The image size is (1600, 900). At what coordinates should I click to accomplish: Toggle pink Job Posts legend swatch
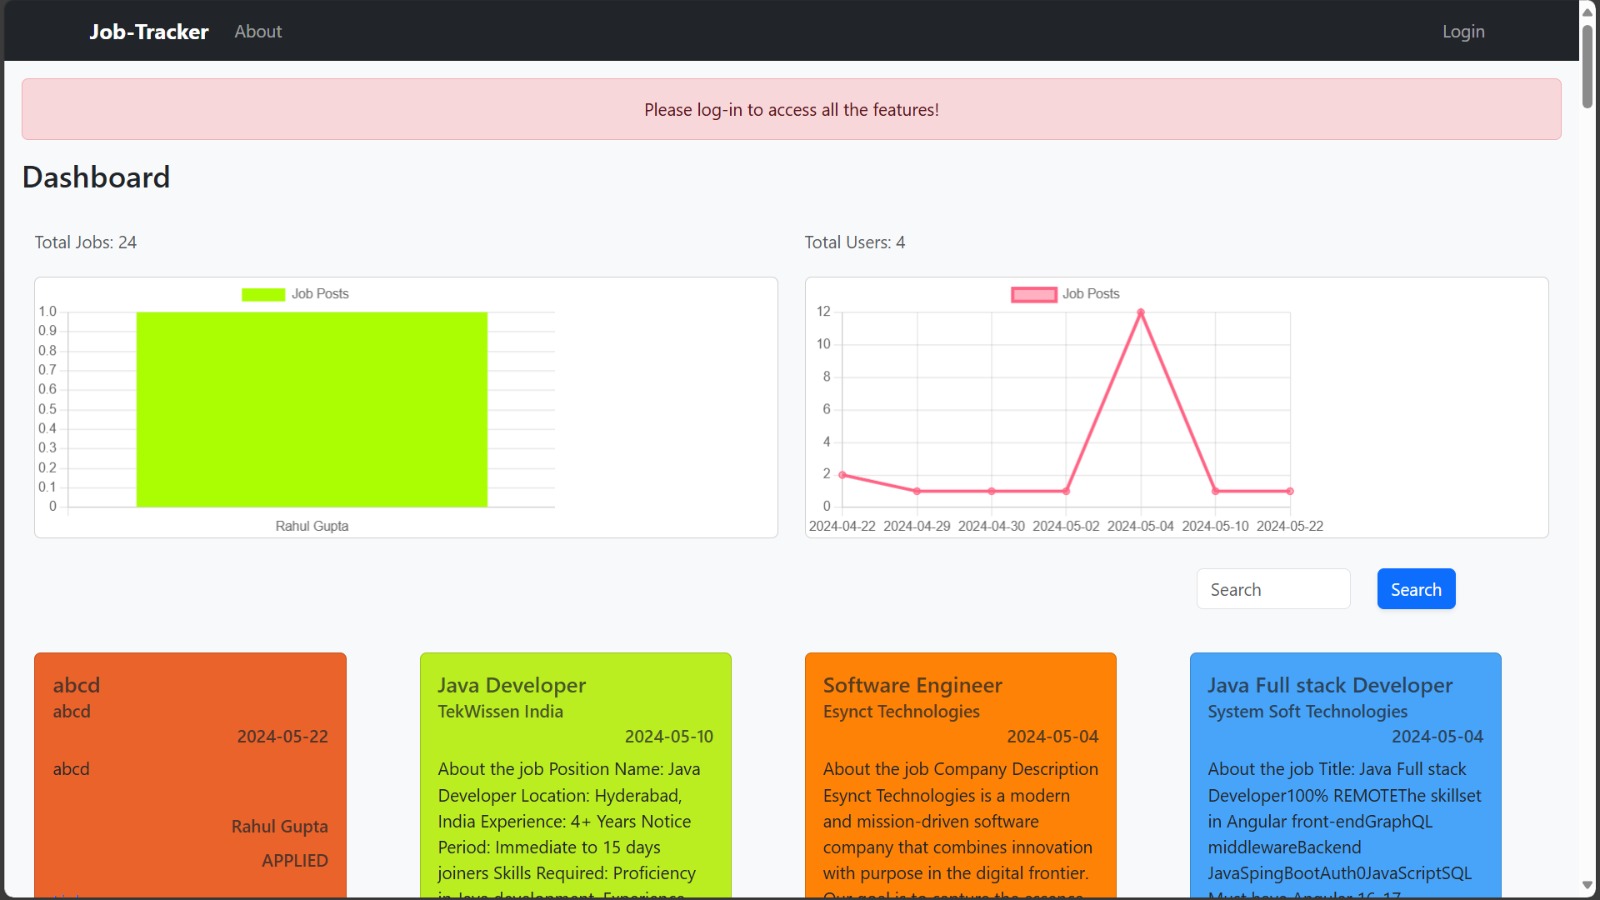pos(1034,294)
